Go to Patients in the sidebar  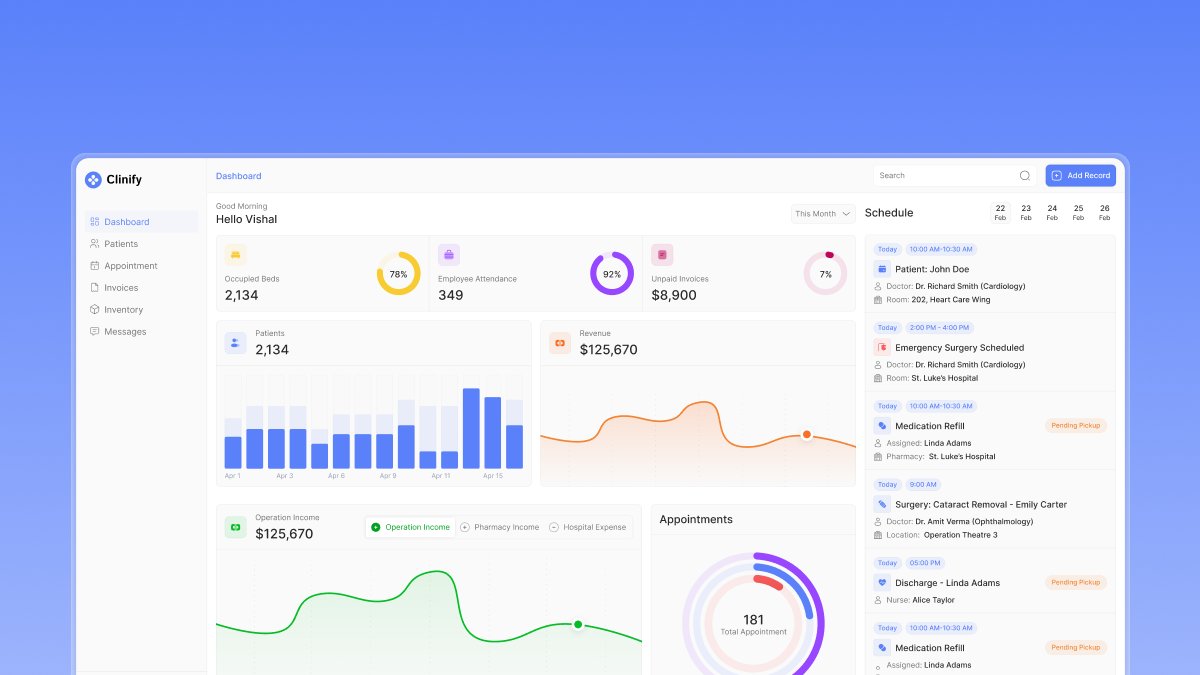(x=141, y=244)
